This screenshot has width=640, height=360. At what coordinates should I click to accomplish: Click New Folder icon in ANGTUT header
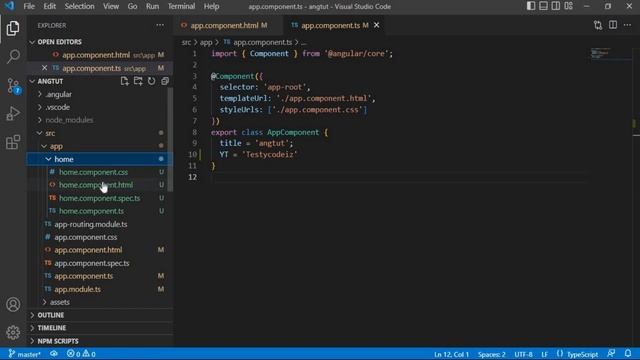(x=138, y=81)
